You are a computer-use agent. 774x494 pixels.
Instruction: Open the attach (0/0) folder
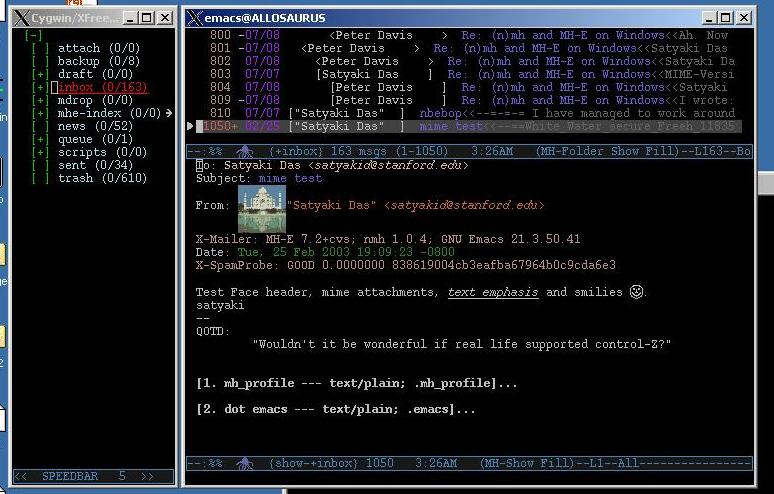(99, 48)
